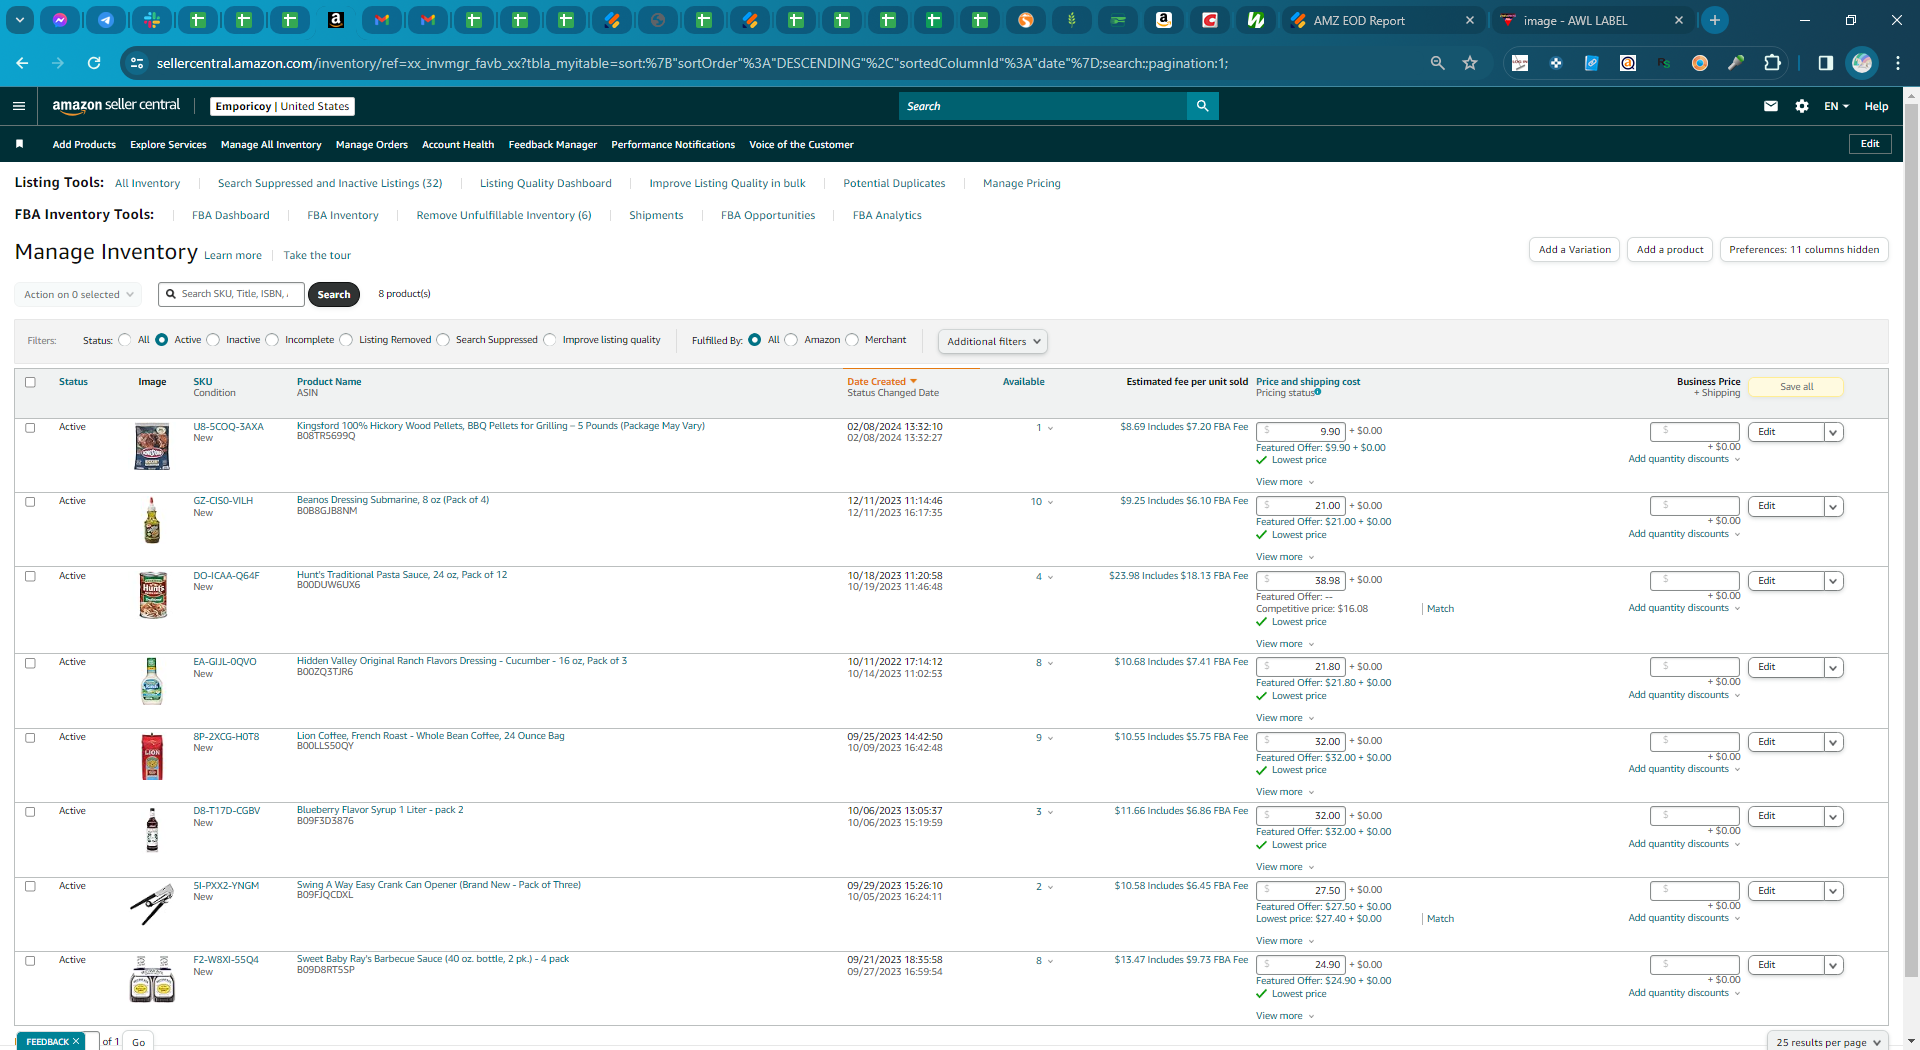Open the Chrome three-dot menu

coord(1898,63)
